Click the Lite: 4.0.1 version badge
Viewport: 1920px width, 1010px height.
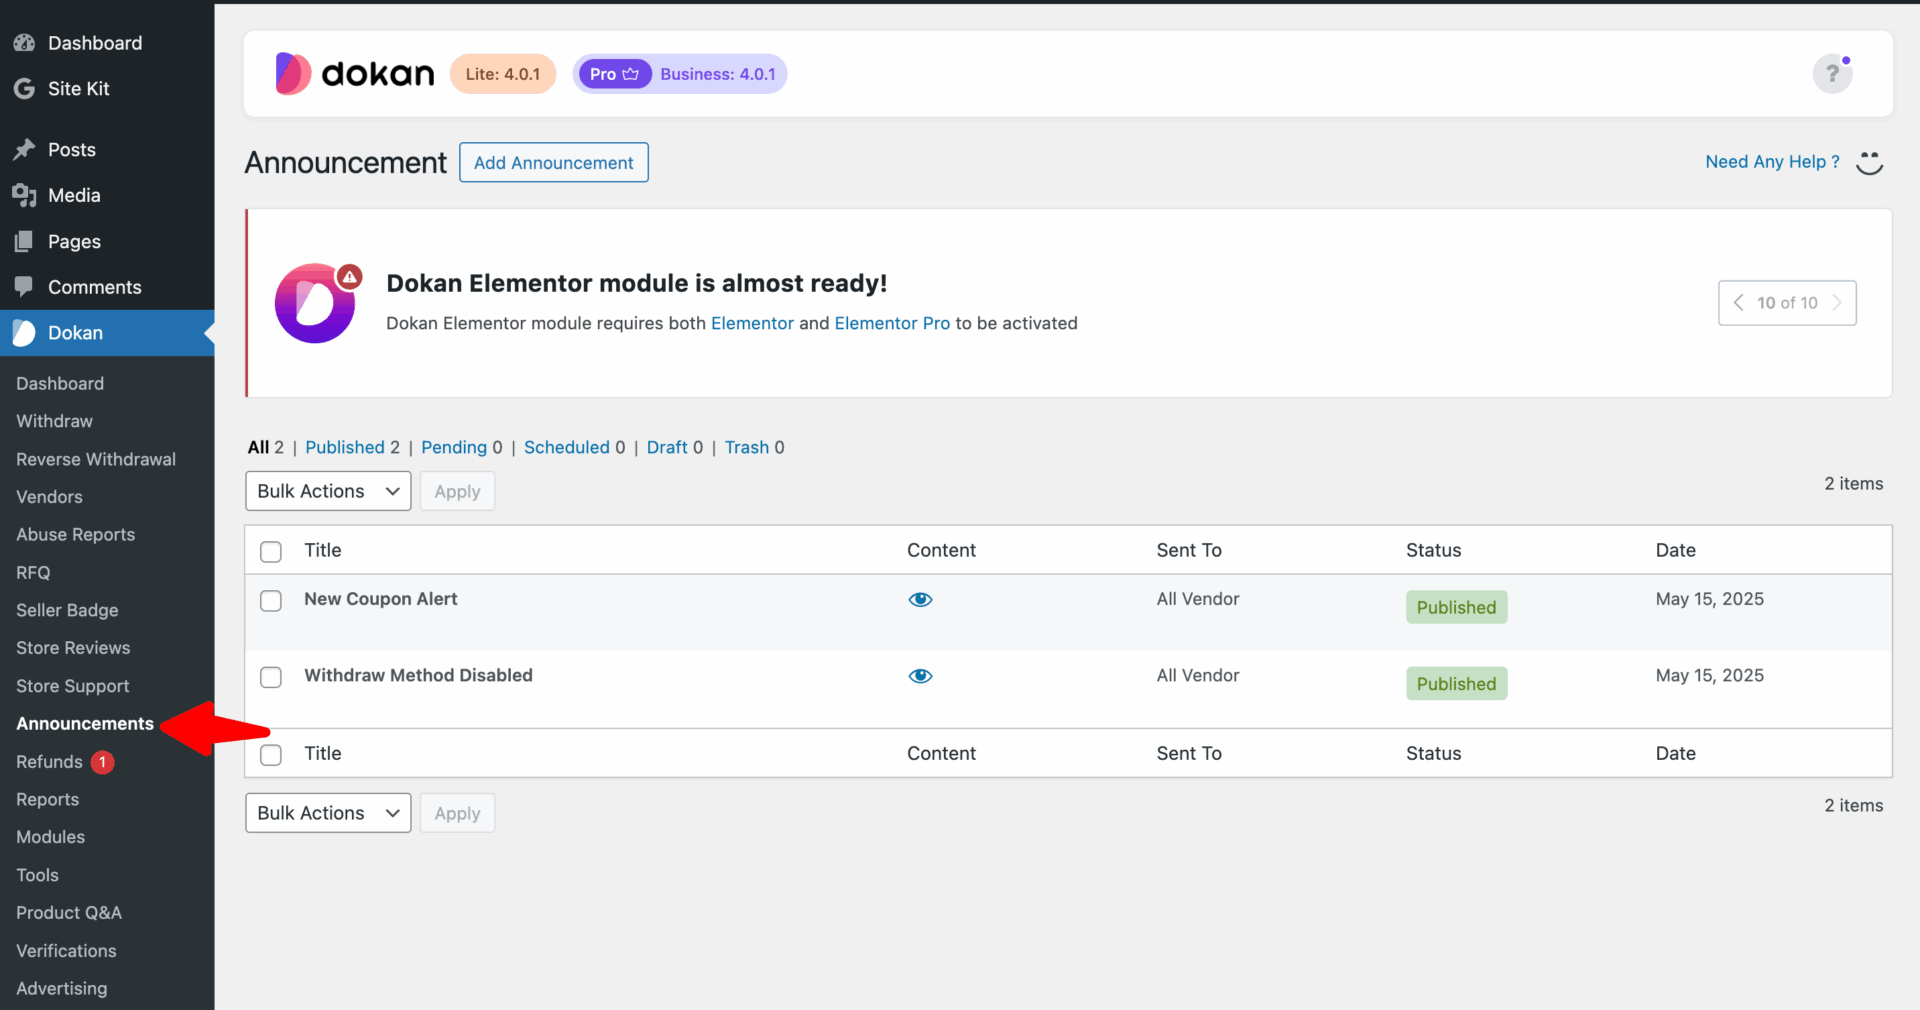click(x=503, y=74)
